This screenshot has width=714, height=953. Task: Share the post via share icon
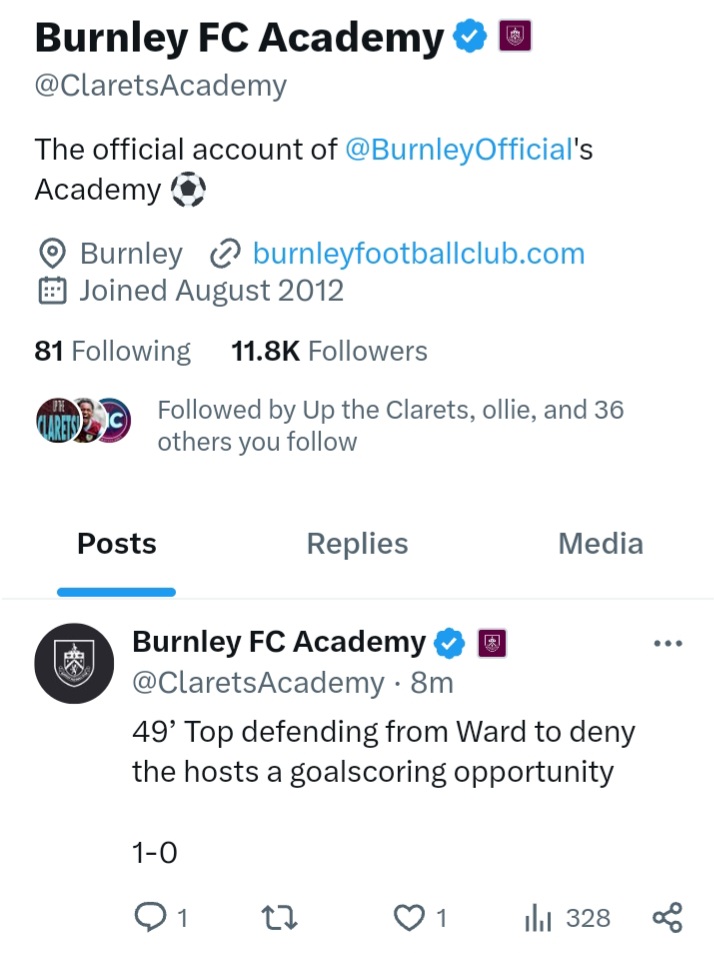[667, 917]
